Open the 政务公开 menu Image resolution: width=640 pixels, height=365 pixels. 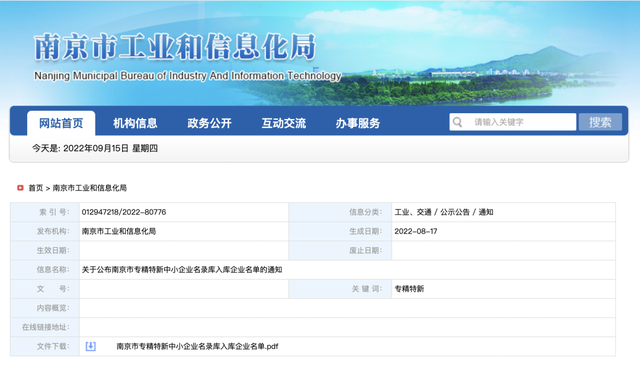[x=209, y=123]
